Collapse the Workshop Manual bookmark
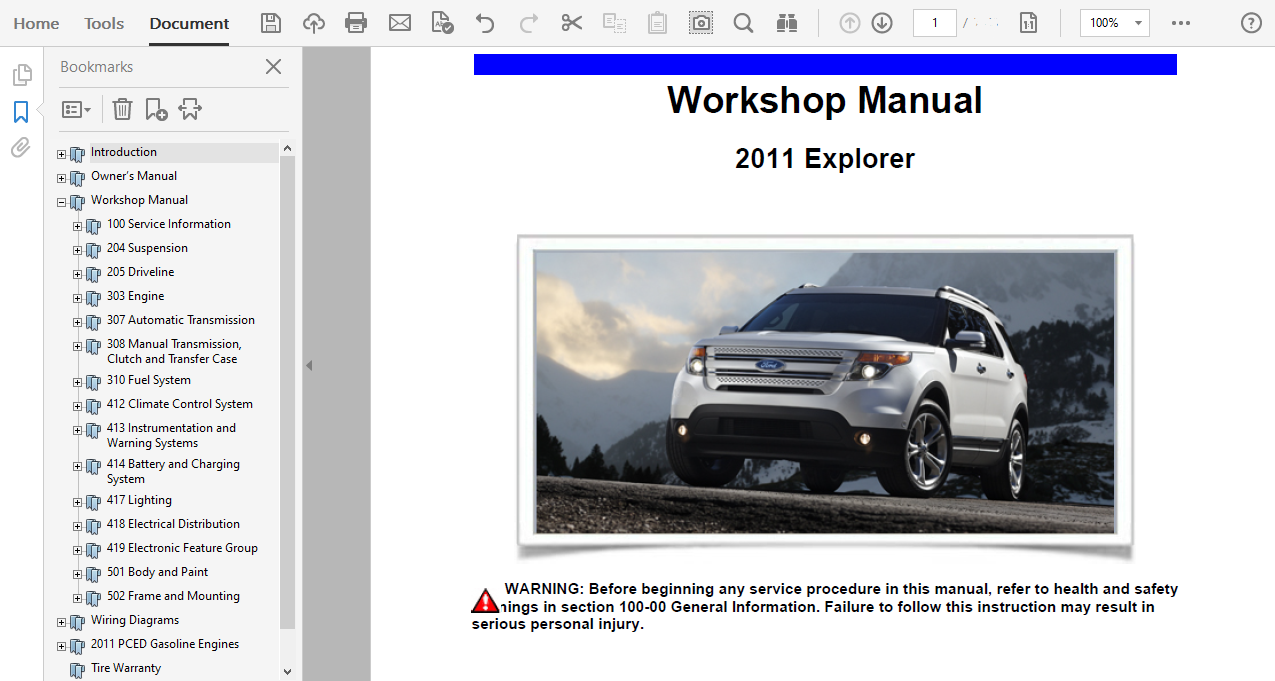 tap(61, 202)
